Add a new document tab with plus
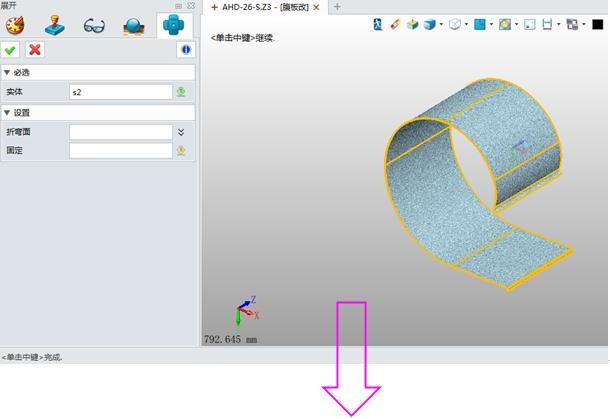 click(337, 7)
